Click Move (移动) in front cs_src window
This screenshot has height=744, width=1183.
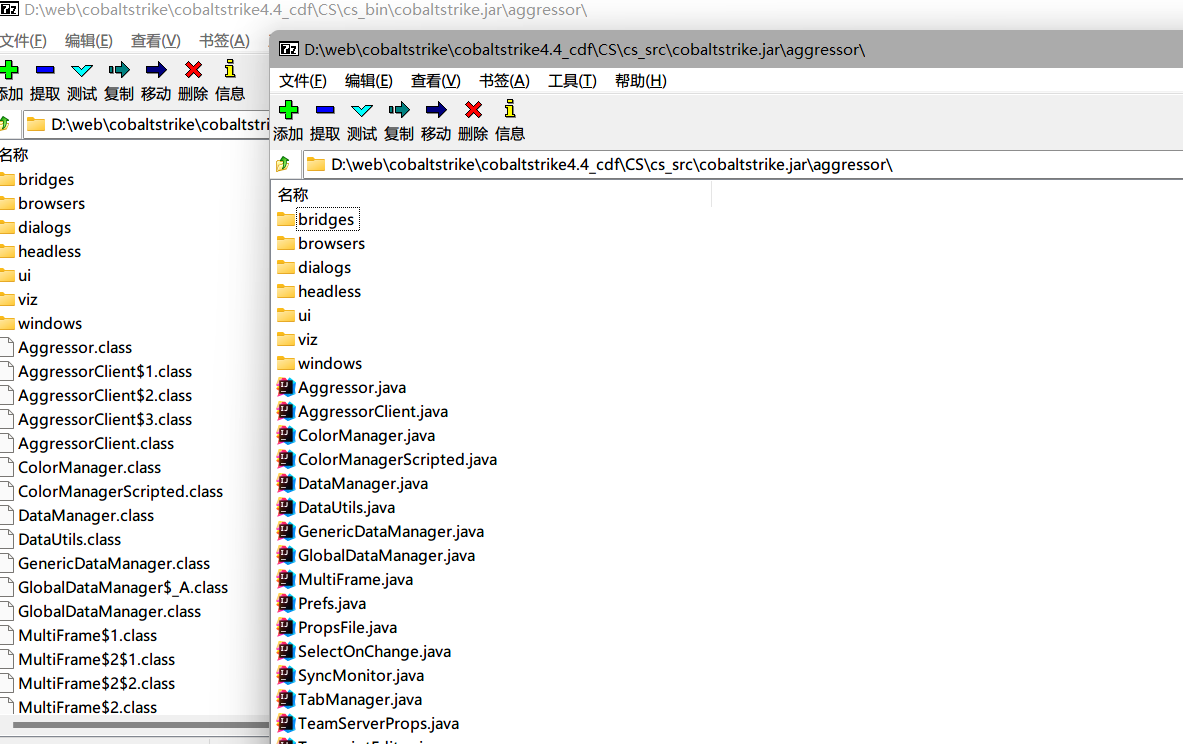click(436, 121)
